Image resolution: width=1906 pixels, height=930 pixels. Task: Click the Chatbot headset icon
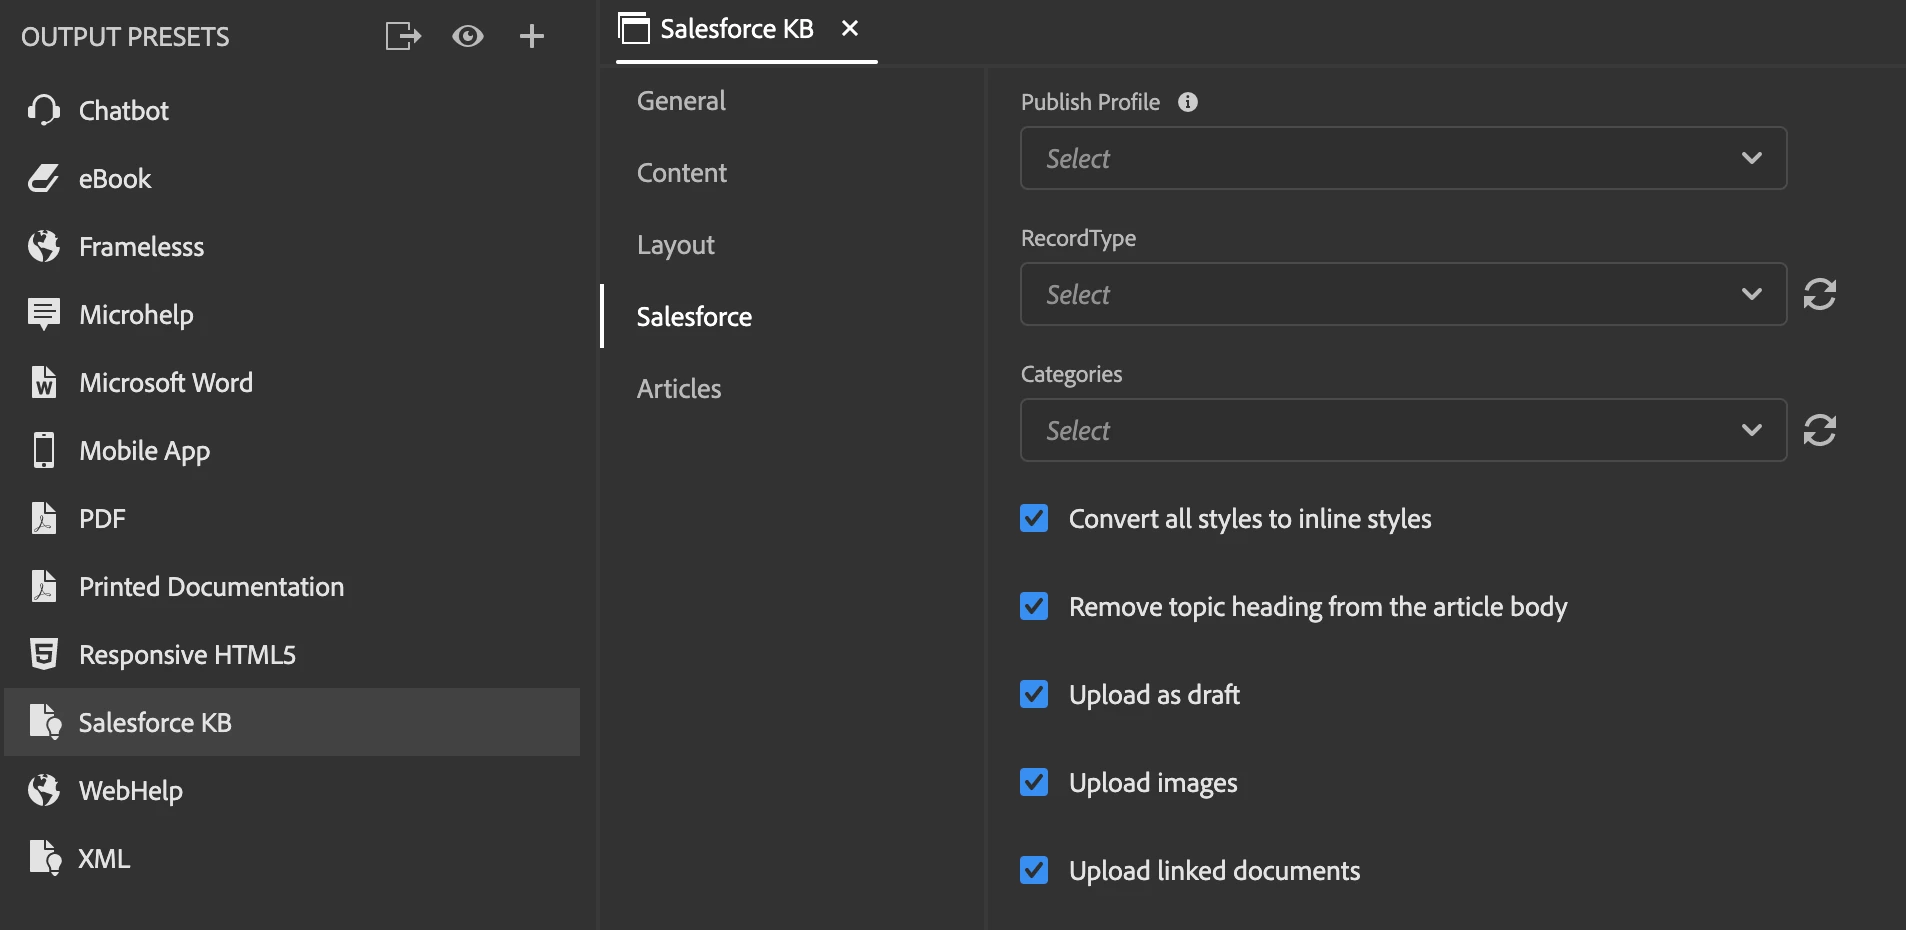tap(44, 110)
